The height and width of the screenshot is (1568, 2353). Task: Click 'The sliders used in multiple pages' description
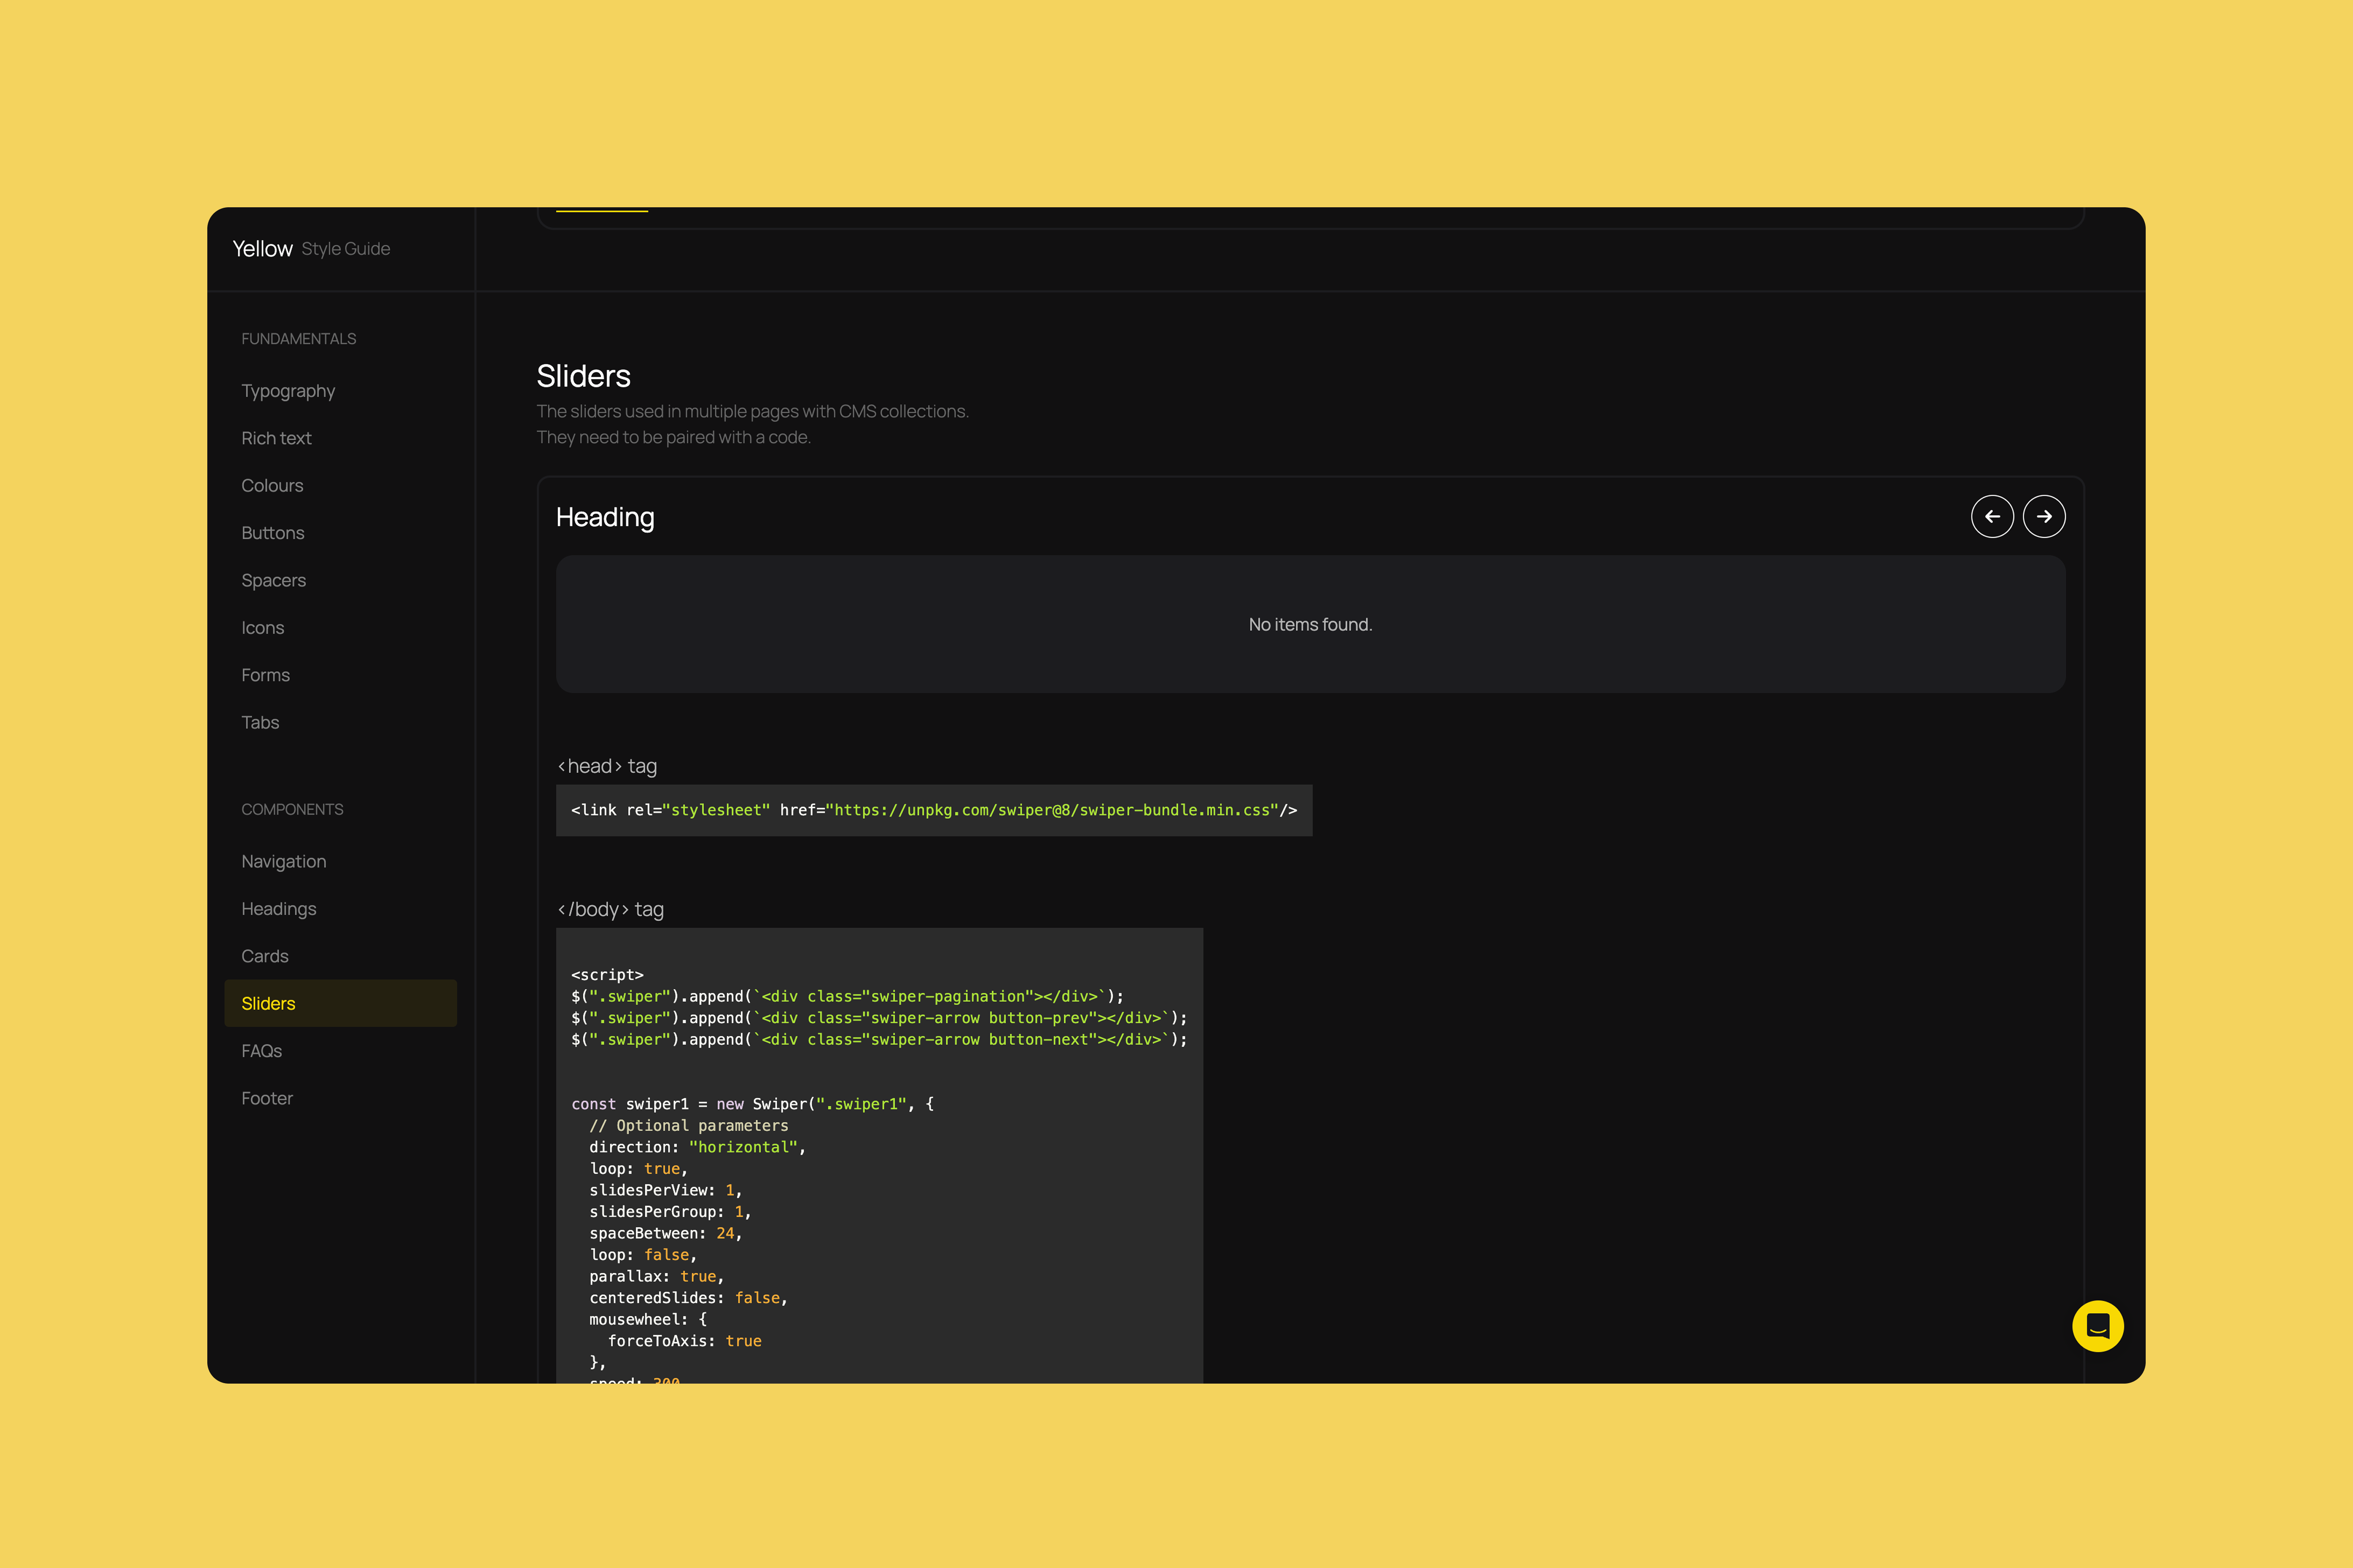(753, 411)
